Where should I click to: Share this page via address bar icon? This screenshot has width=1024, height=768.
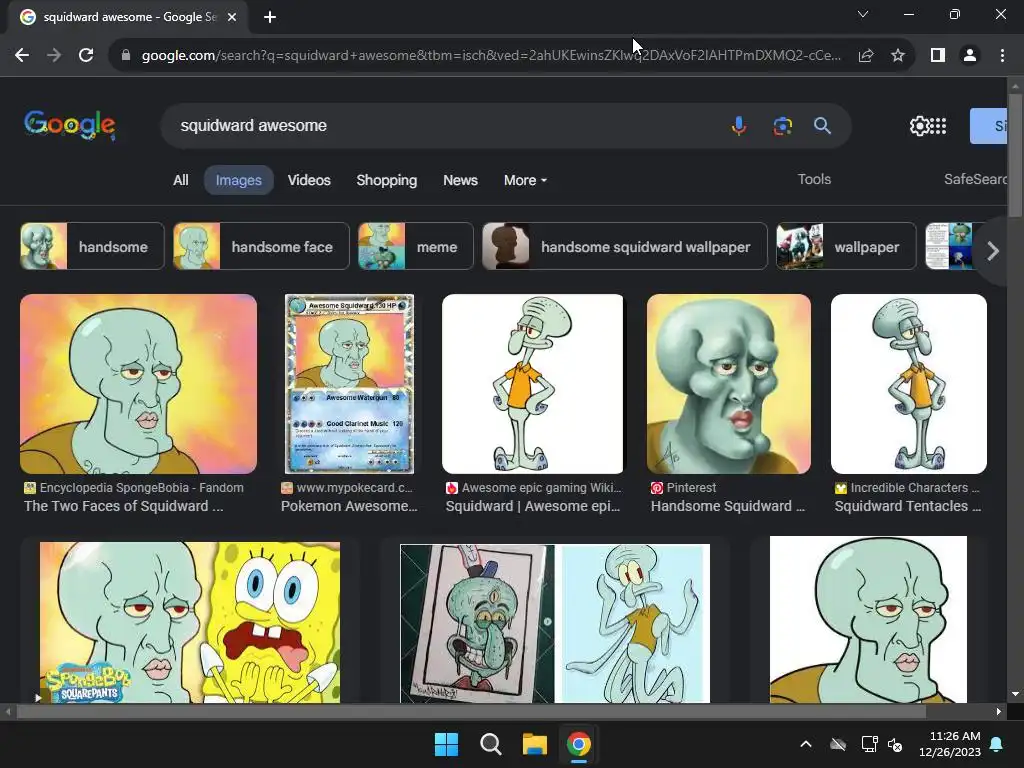[x=866, y=56]
